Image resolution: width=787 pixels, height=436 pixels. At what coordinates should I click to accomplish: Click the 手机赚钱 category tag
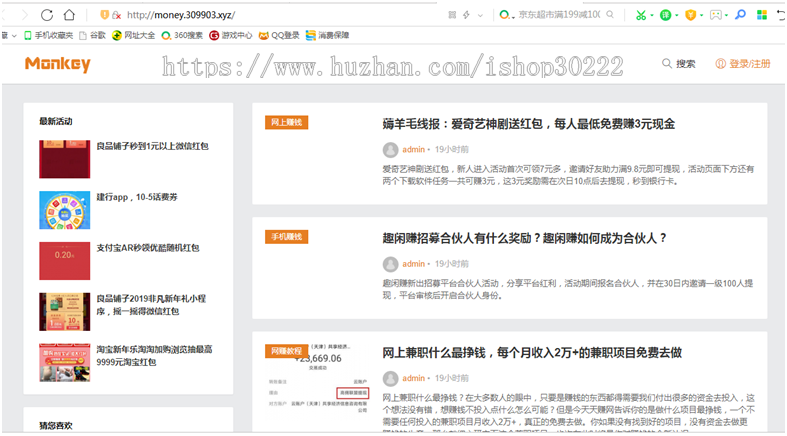pos(287,237)
